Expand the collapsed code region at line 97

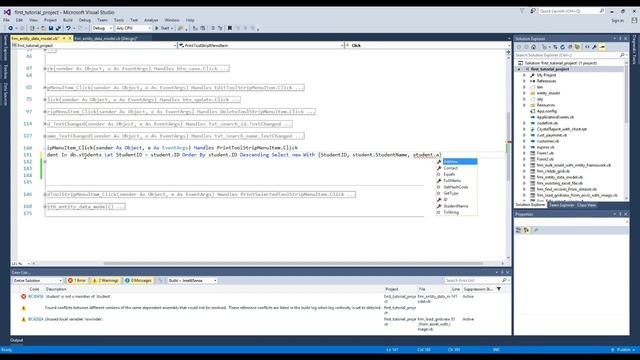[x=45, y=112]
